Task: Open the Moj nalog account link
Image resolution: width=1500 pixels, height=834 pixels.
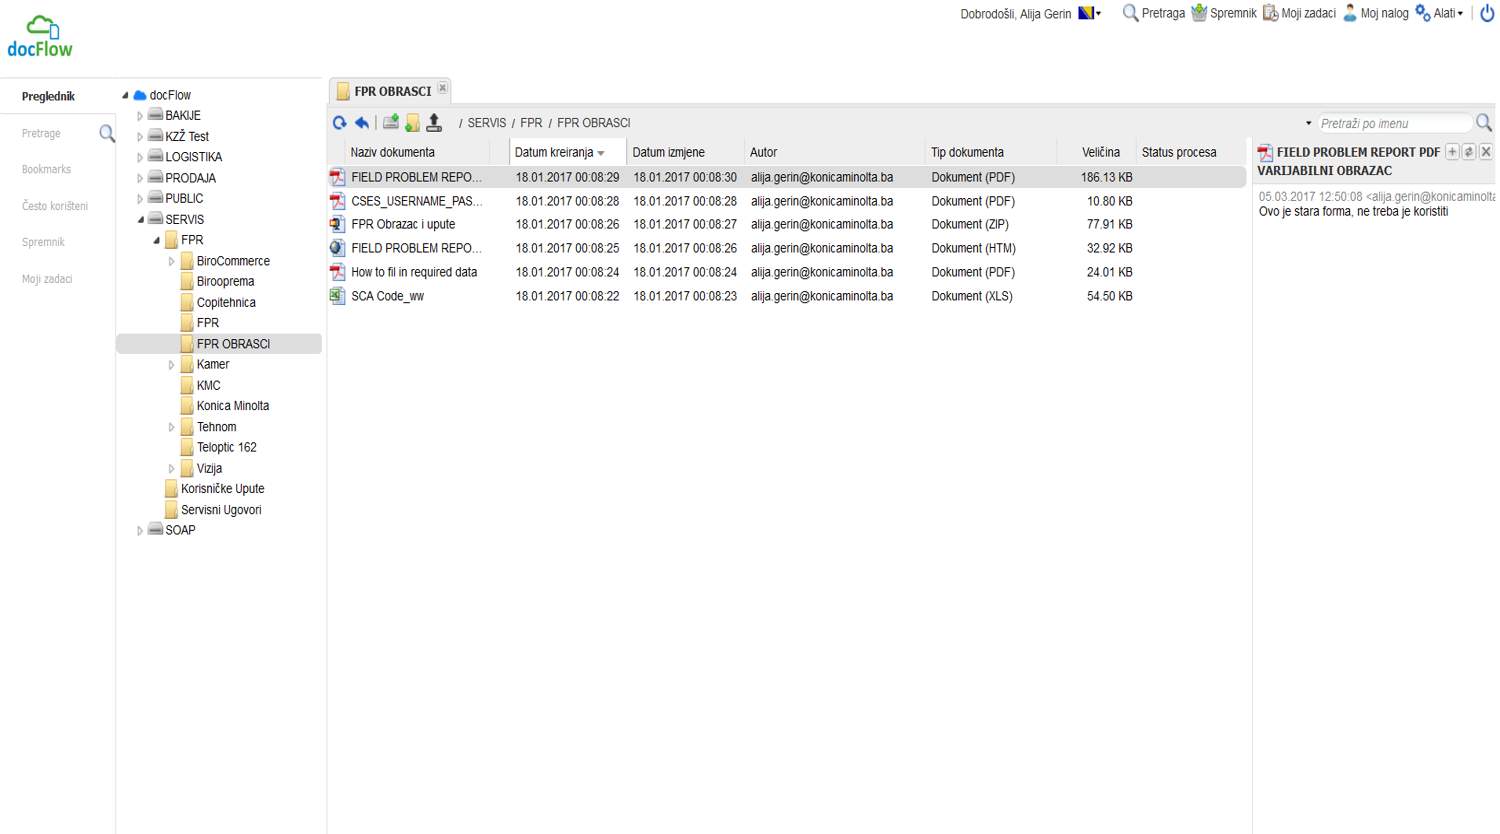Action: coord(1375,13)
